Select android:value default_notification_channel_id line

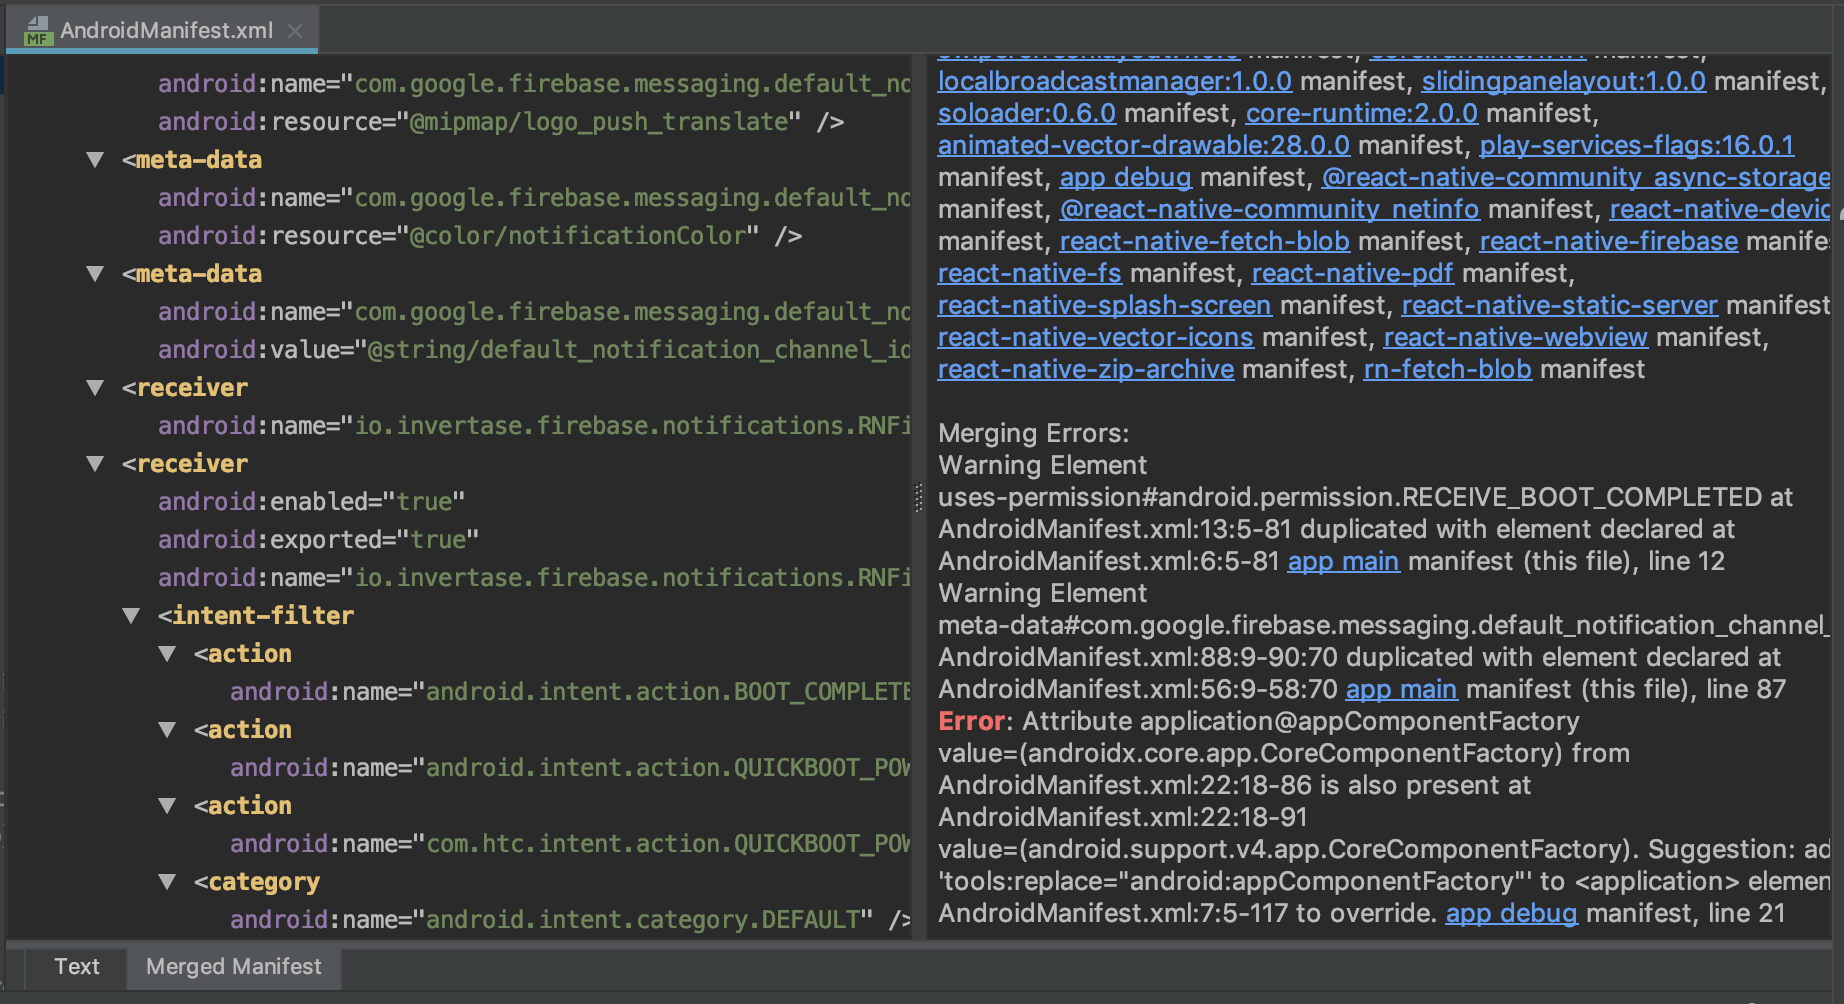(534, 349)
